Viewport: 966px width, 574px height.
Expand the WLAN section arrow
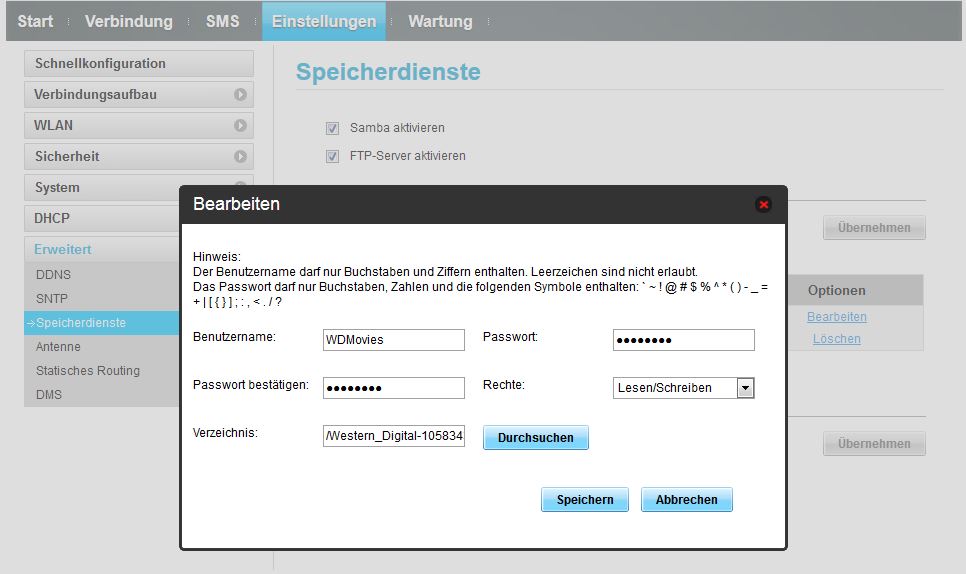240,126
